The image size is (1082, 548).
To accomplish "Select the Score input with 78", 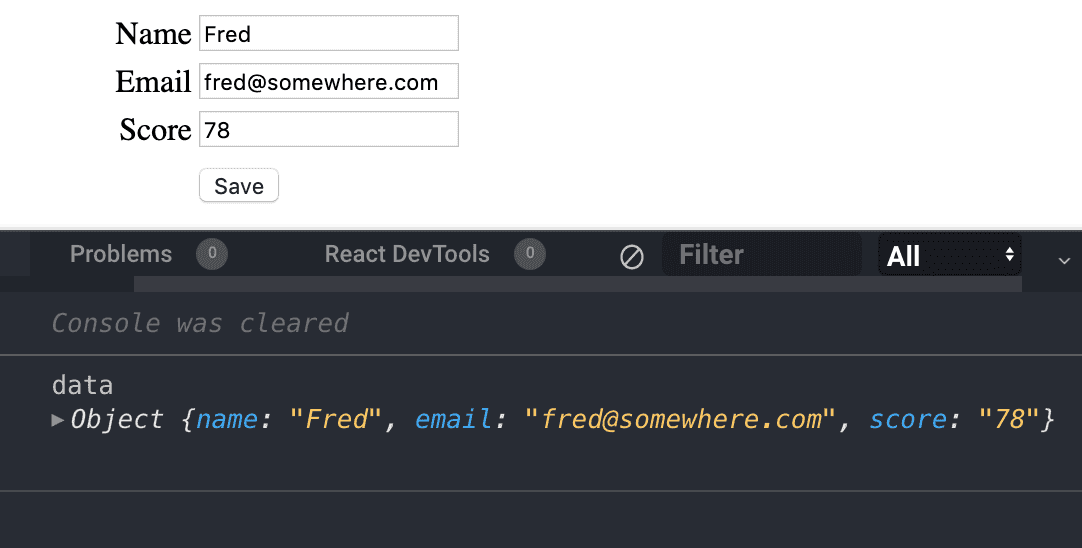I will coord(328,129).
